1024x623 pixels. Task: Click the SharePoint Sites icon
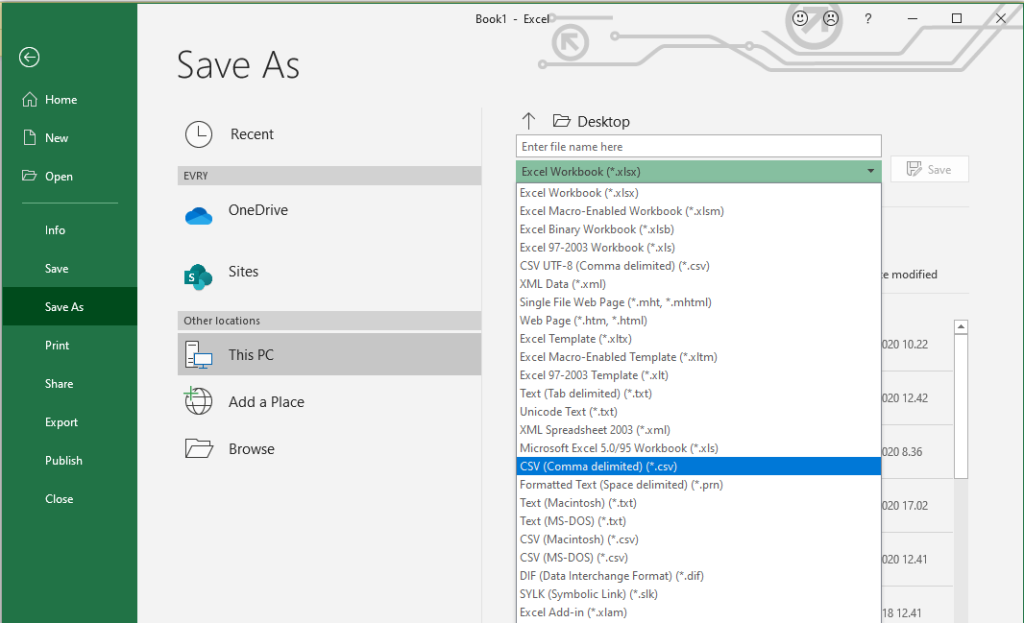click(198, 277)
